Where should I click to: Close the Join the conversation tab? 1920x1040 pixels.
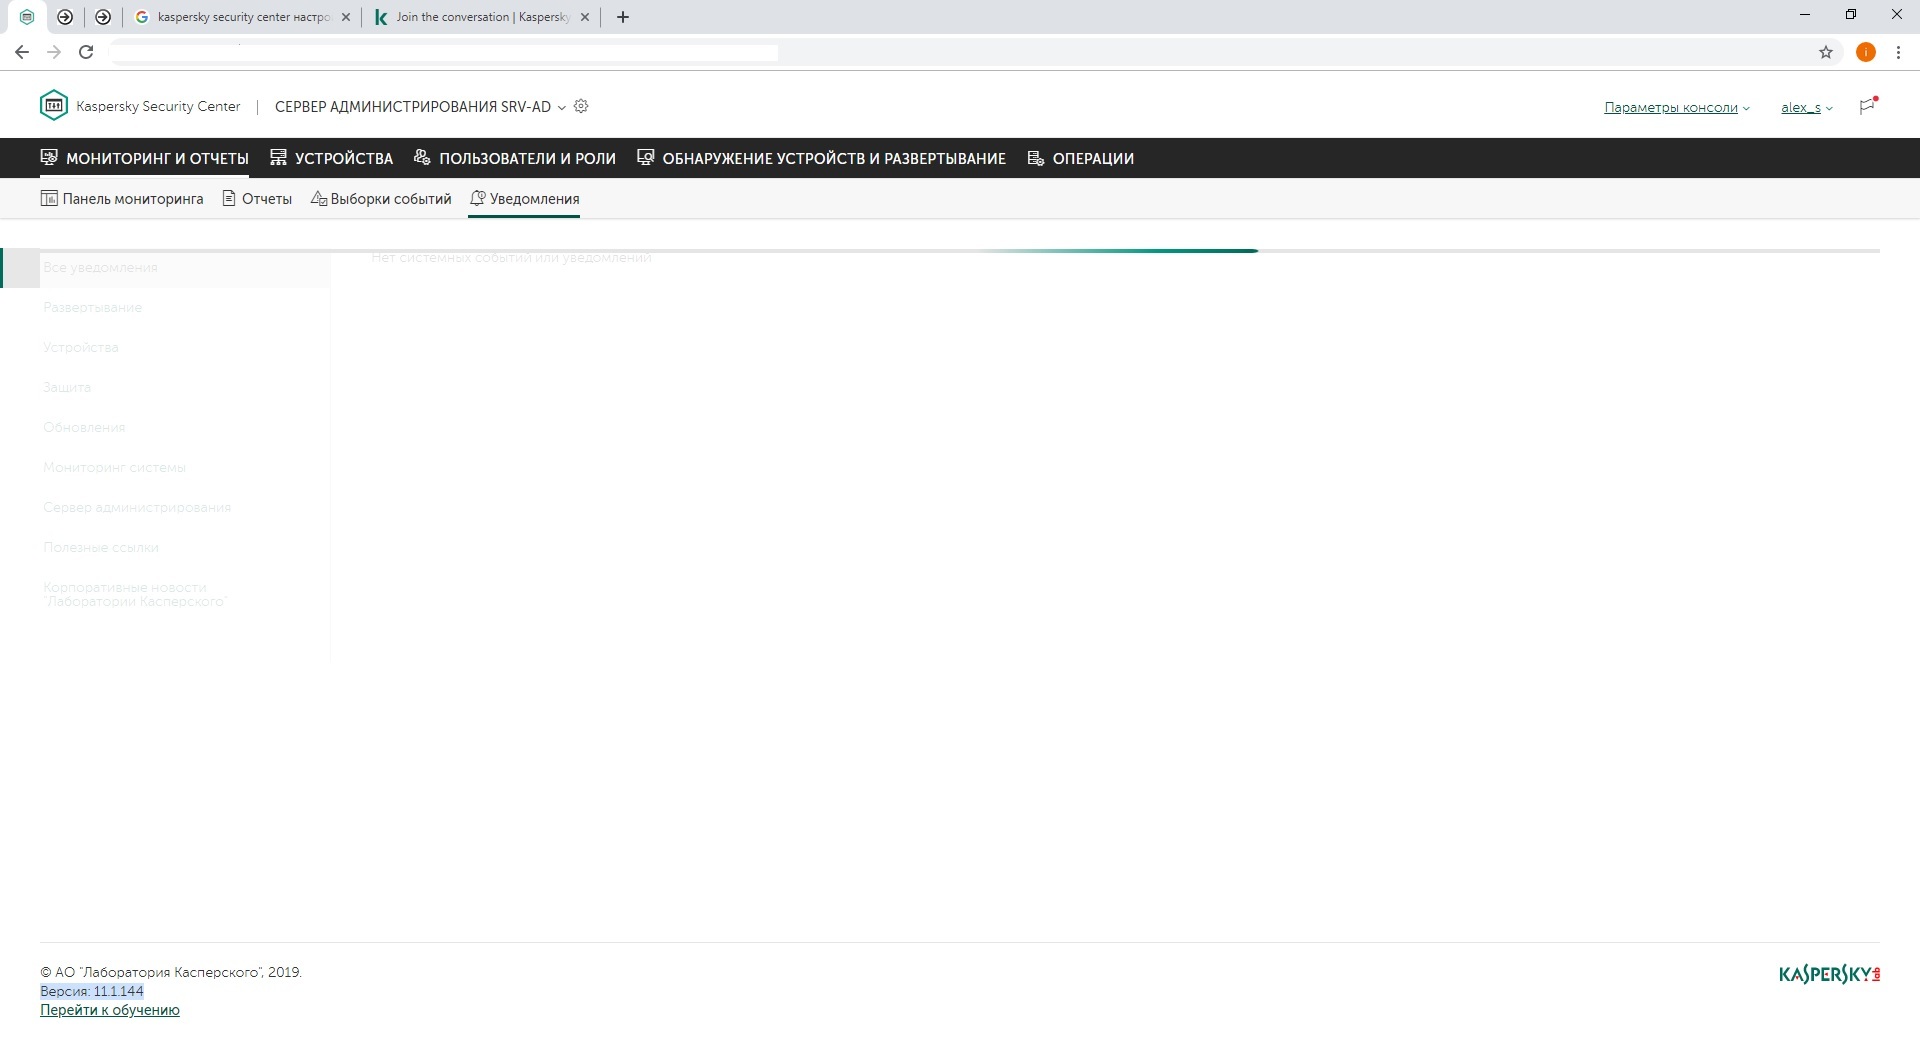585,17
